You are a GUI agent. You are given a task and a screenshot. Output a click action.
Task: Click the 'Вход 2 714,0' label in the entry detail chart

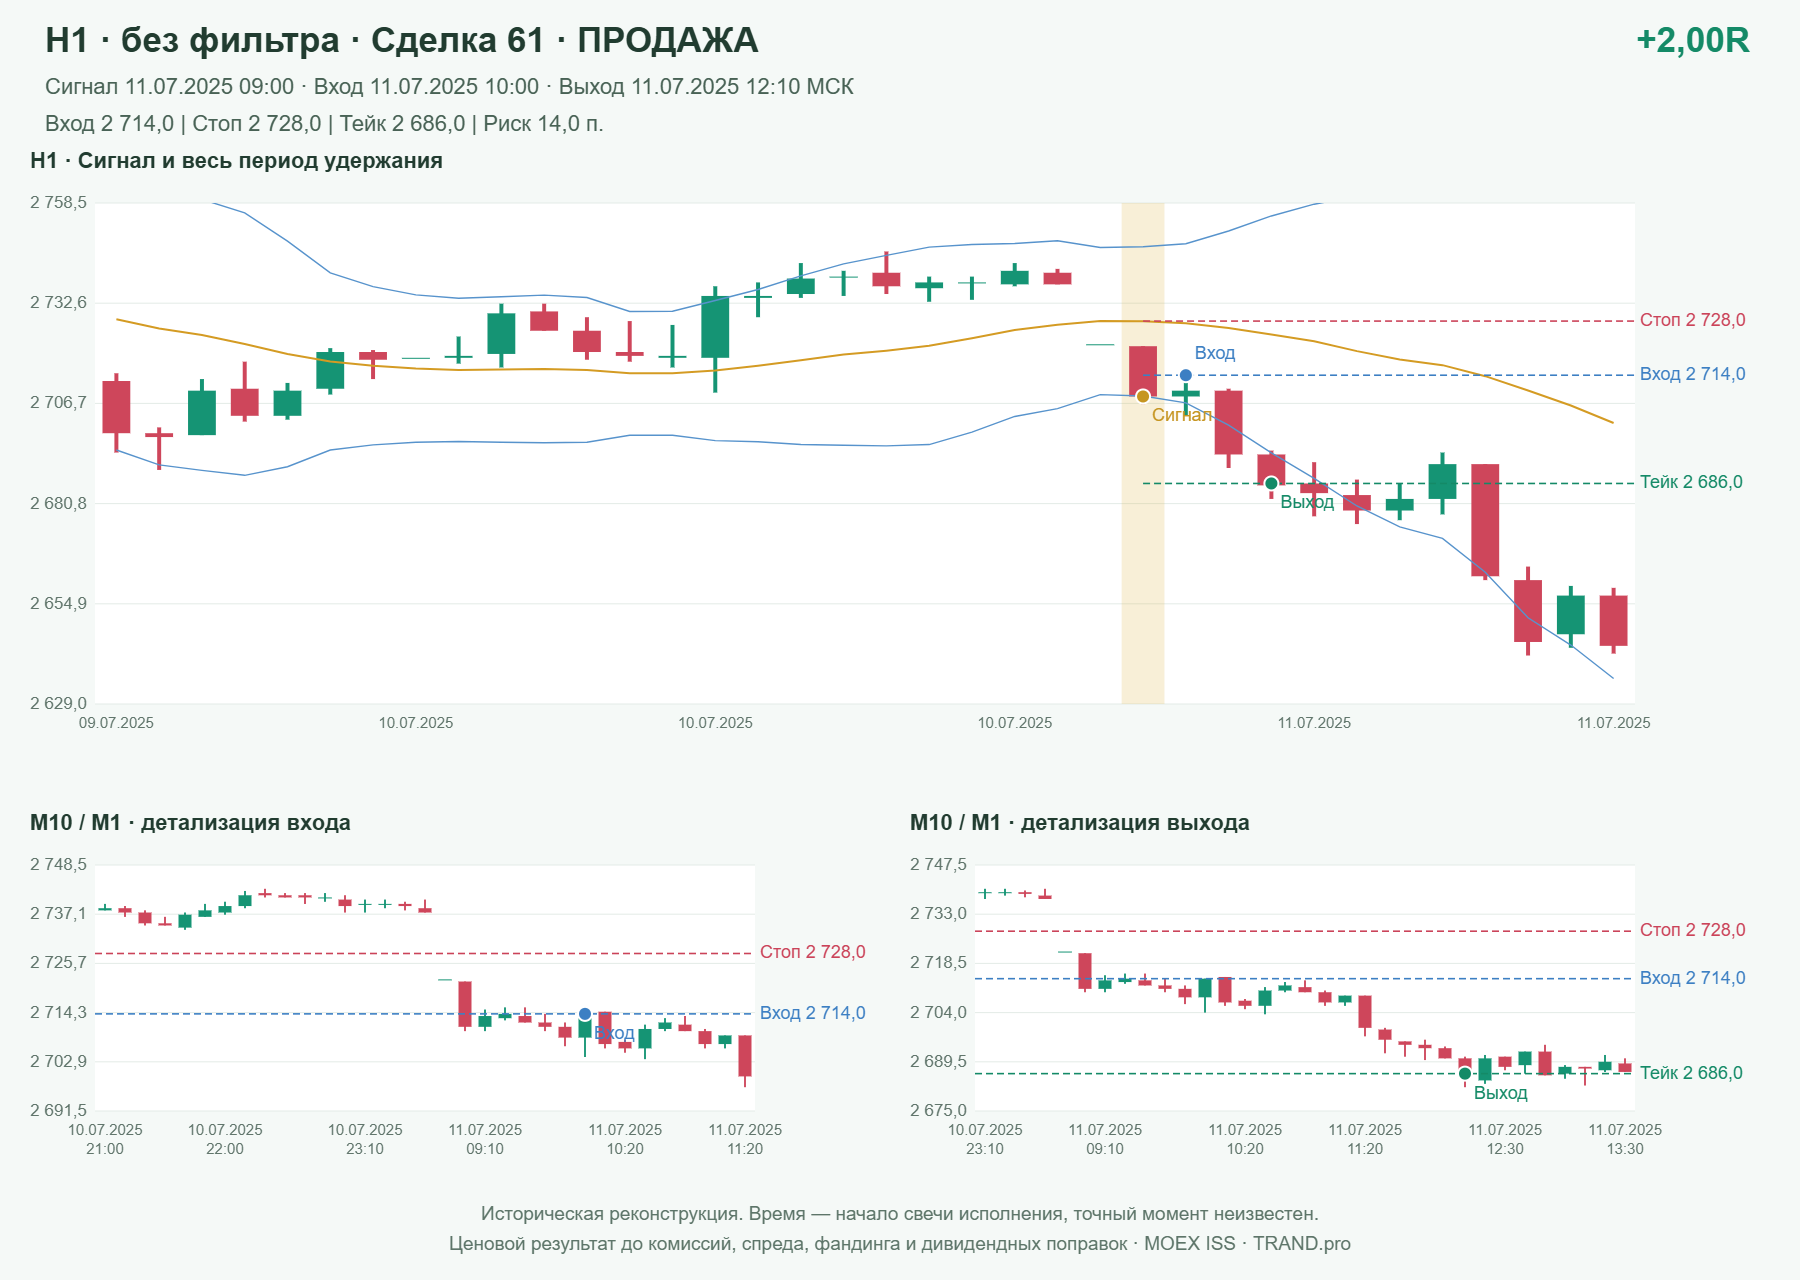tap(812, 1013)
